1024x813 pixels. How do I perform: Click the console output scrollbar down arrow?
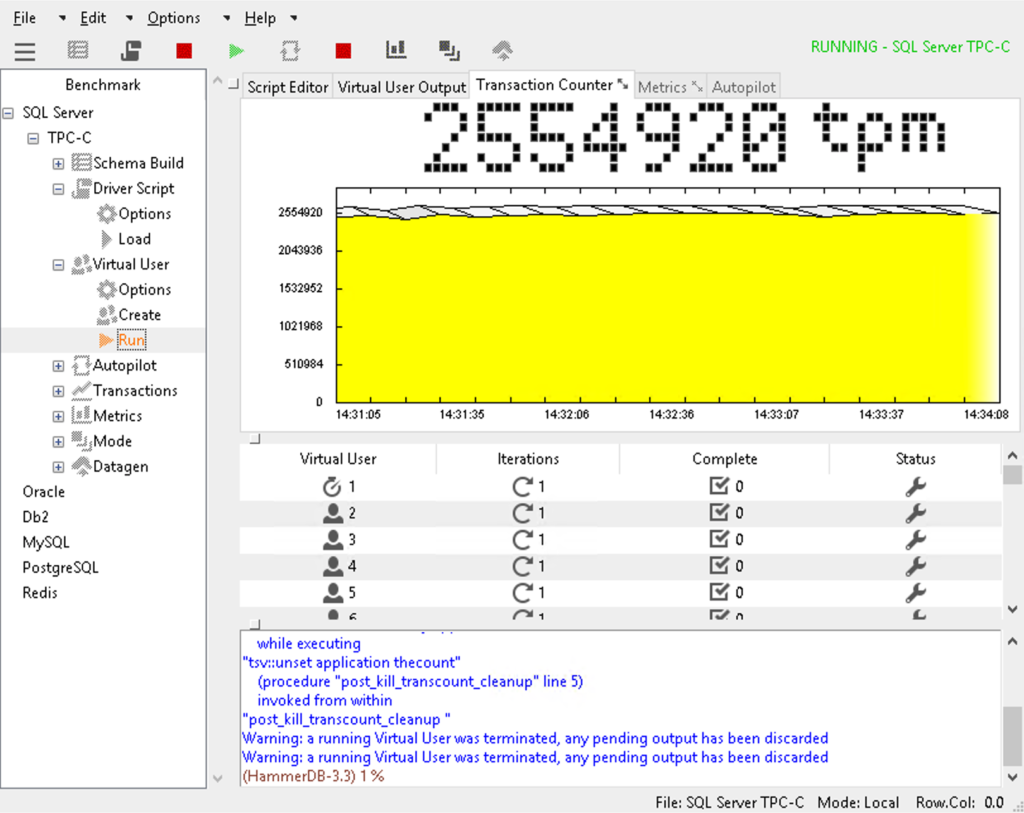[1012, 777]
